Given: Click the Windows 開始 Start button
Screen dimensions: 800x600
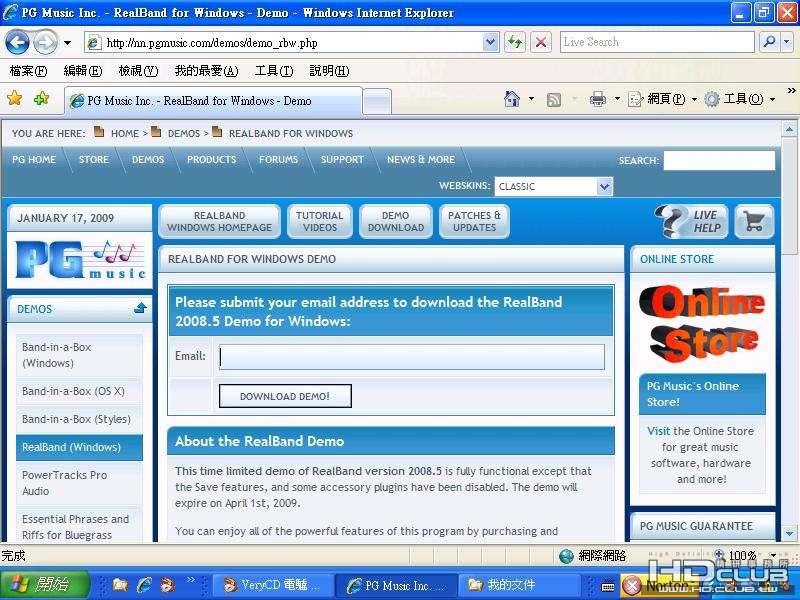Looking at the screenshot, I should click(45, 584).
